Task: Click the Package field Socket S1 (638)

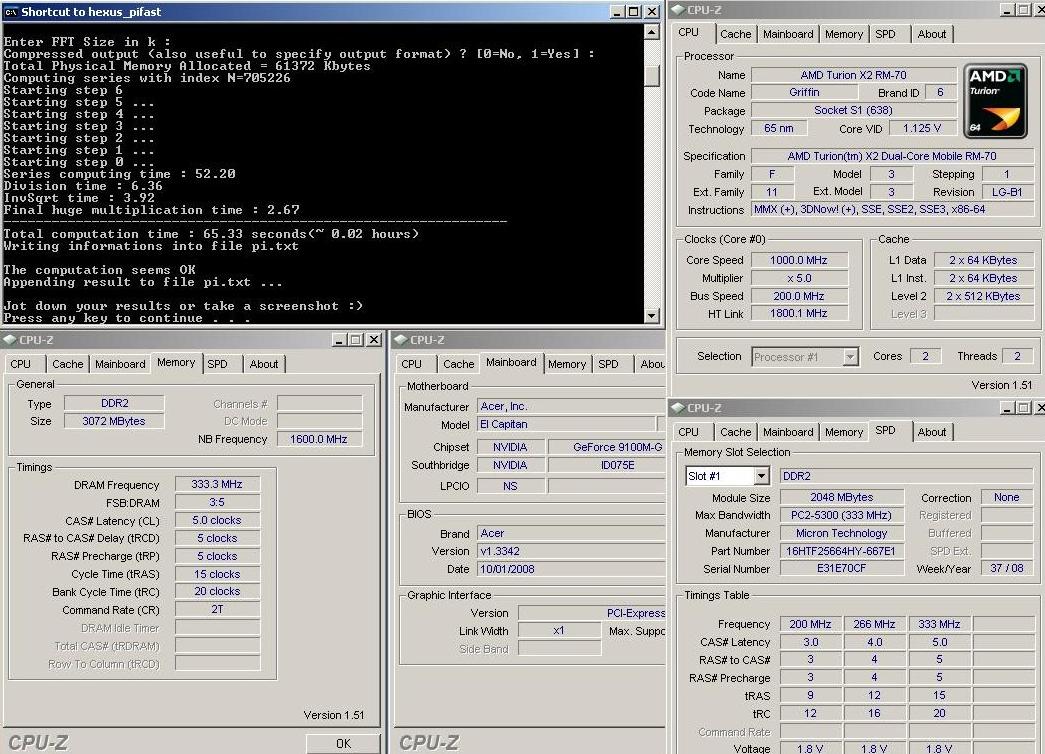Action: (854, 111)
